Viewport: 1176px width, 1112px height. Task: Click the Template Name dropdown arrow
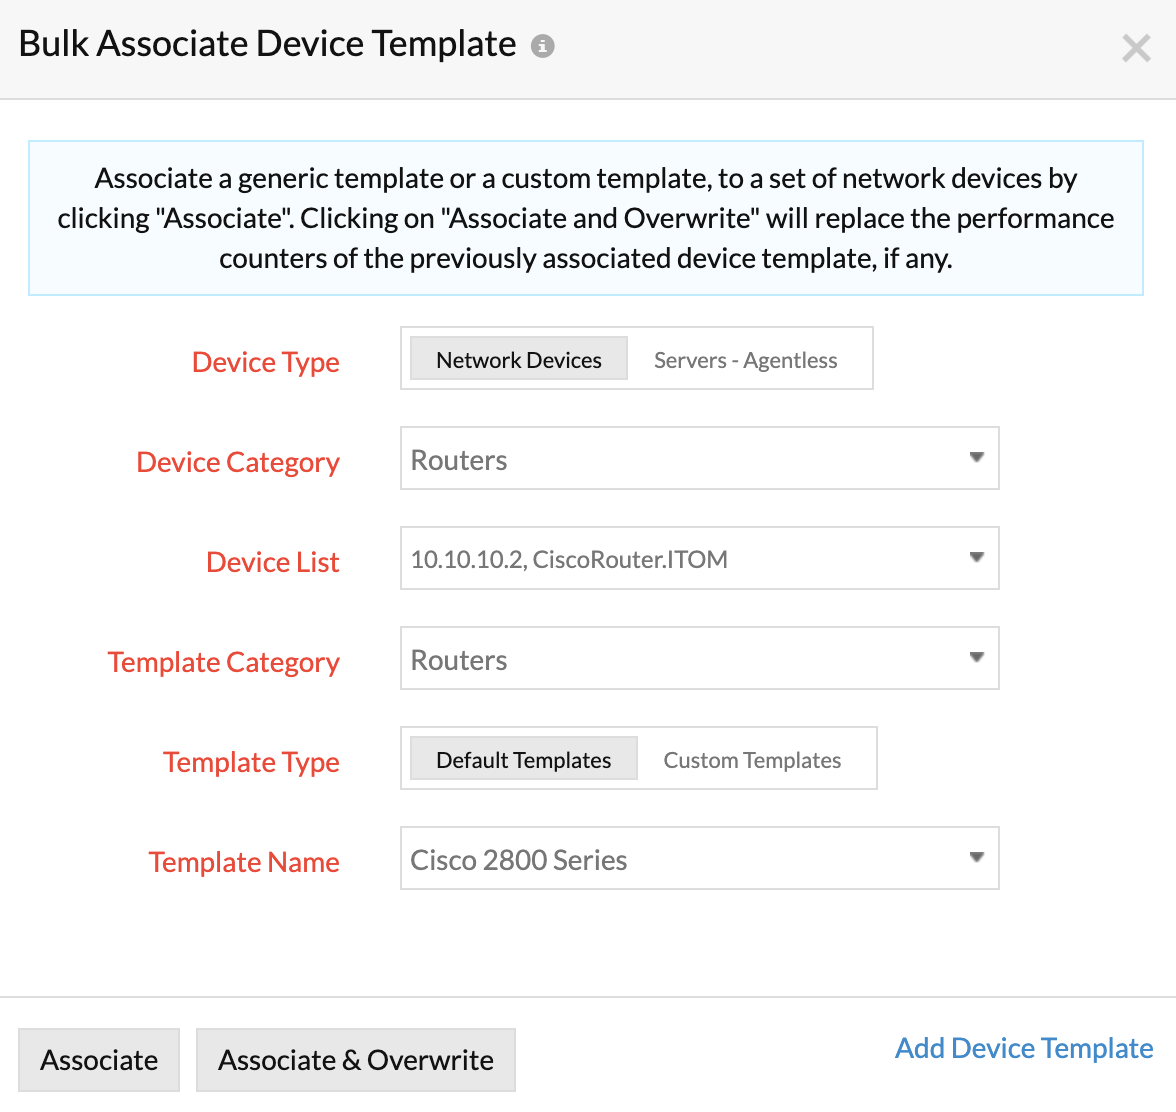pos(977,858)
